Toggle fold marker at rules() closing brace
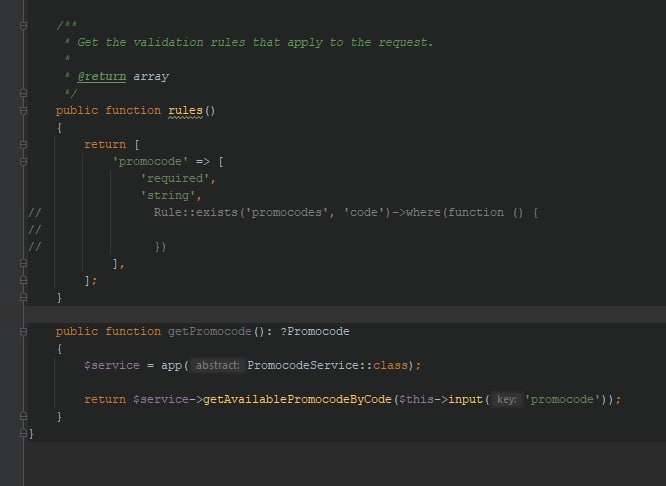The height and width of the screenshot is (486, 666). pyautogui.click(x=24, y=297)
